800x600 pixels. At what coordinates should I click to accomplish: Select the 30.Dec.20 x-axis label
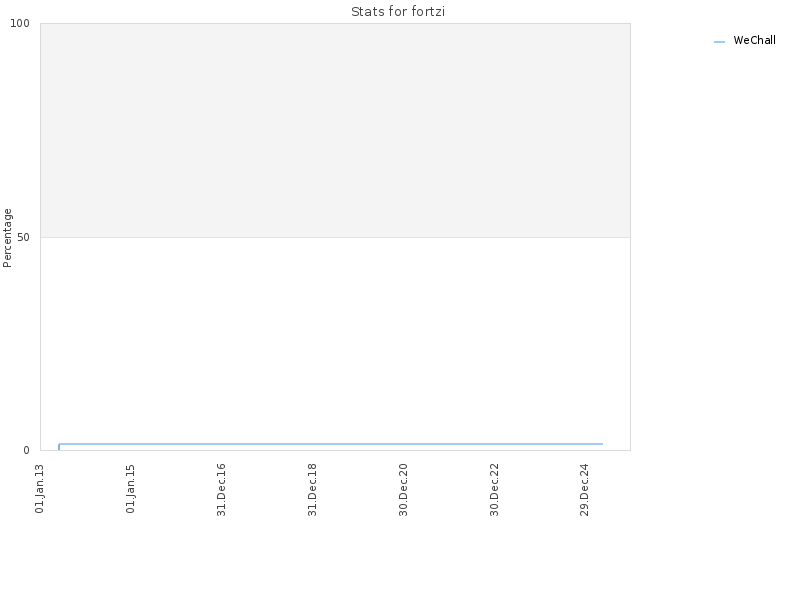403,489
